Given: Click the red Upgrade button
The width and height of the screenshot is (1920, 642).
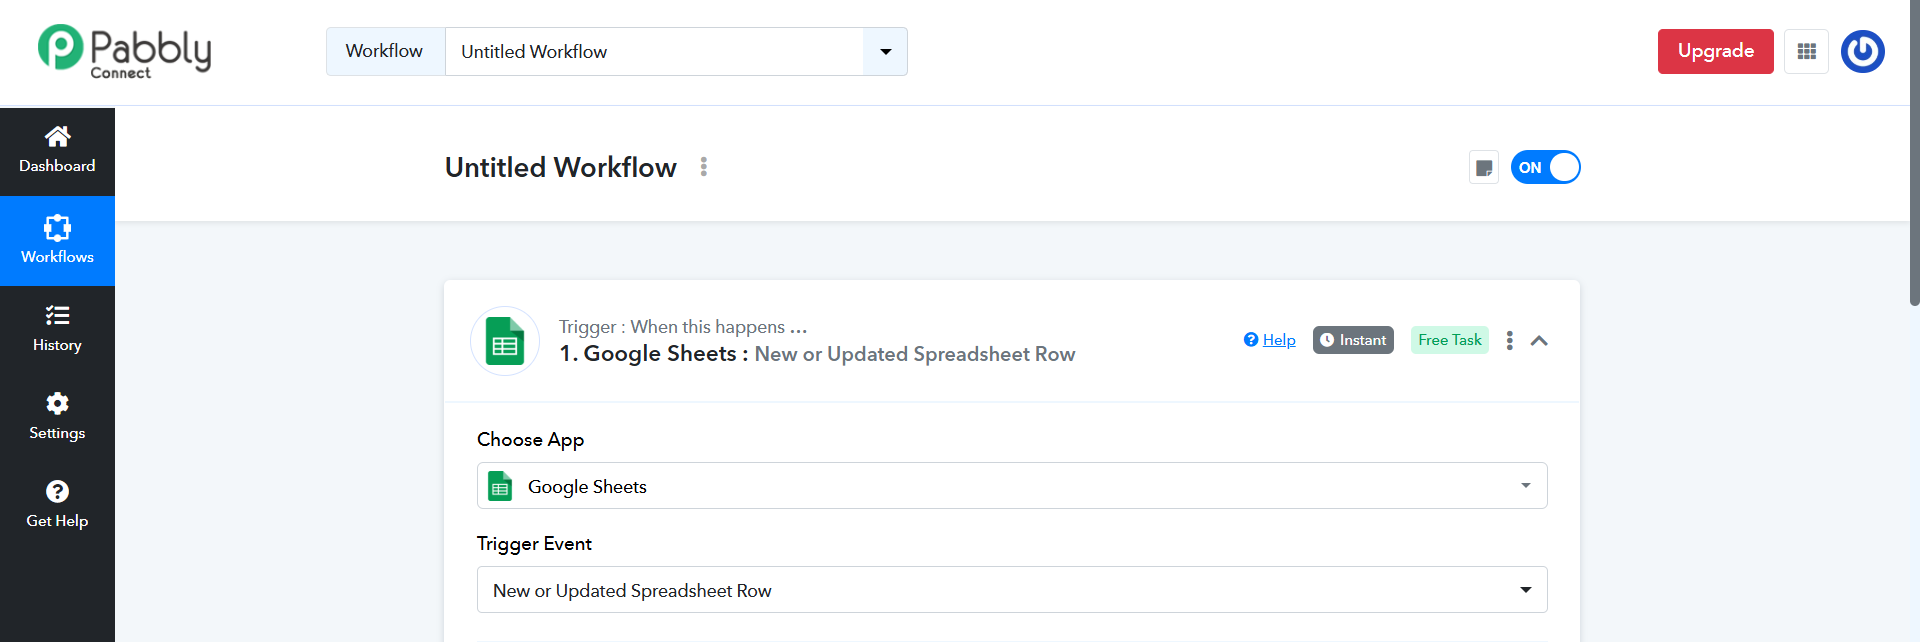Looking at the screenshot, I should click(x=1715, y=52).
